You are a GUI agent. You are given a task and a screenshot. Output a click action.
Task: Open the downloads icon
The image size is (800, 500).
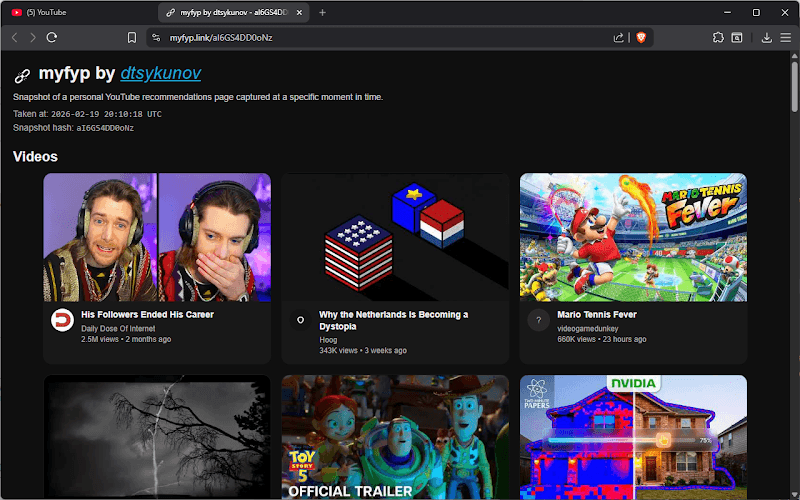766,38
